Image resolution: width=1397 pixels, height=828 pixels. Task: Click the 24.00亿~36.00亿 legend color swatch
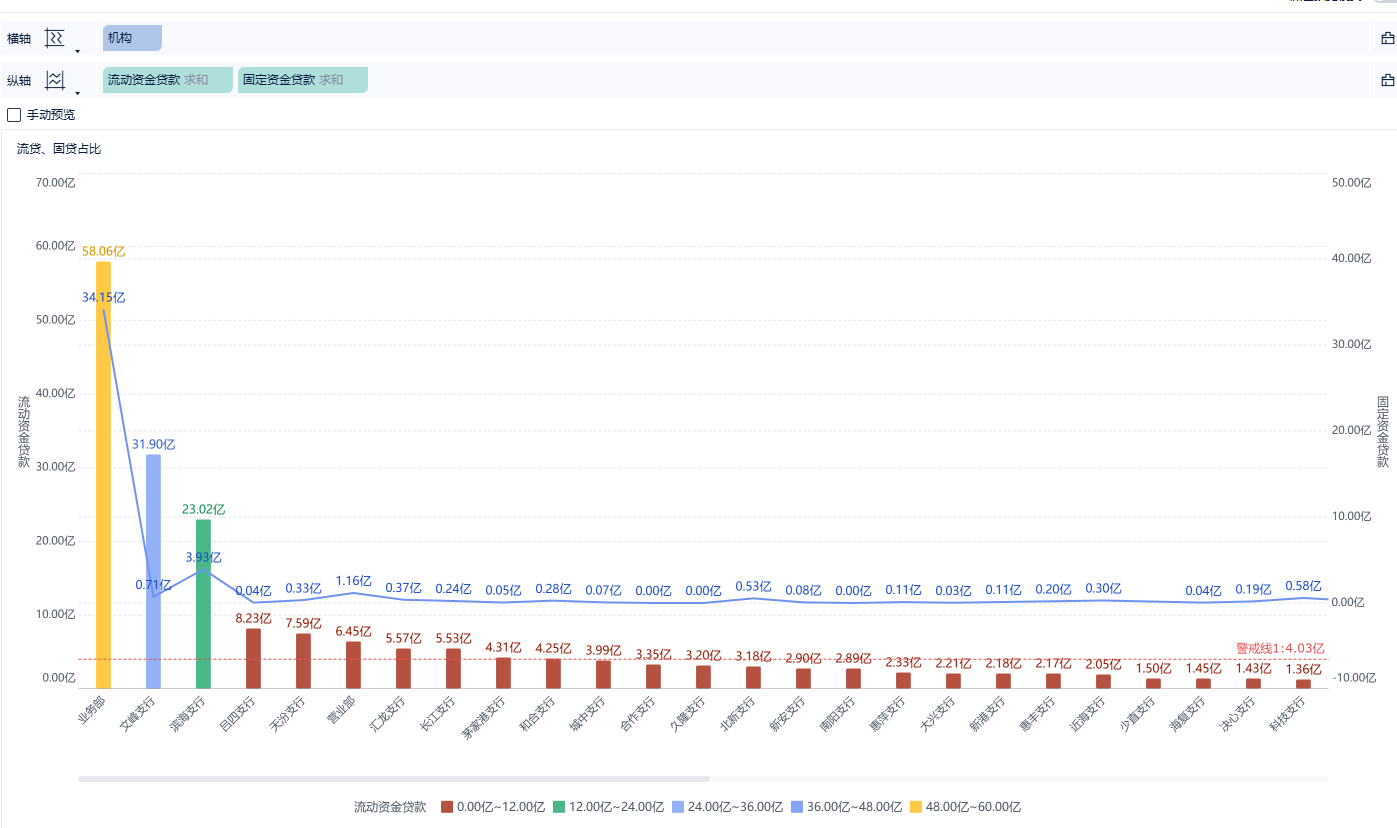pos(678,807)
